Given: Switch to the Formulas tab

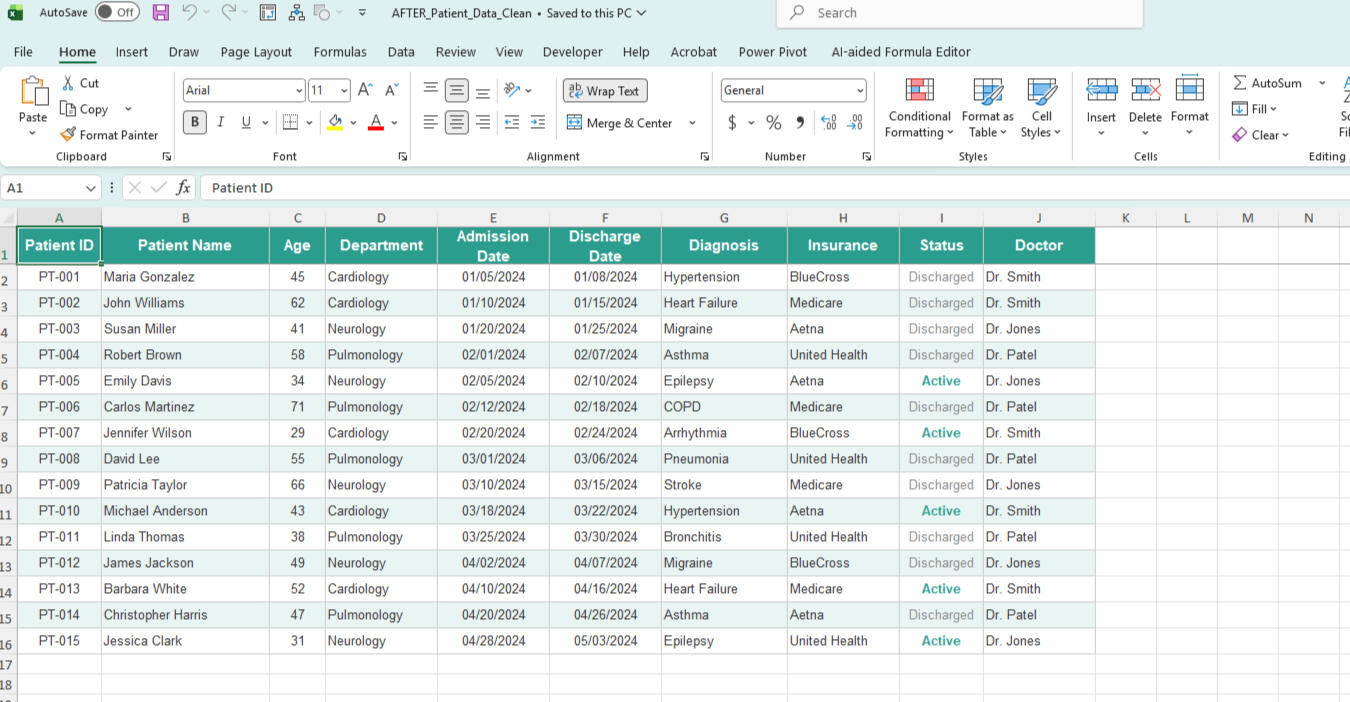Looking at the screenshot, I should point(340,52).
